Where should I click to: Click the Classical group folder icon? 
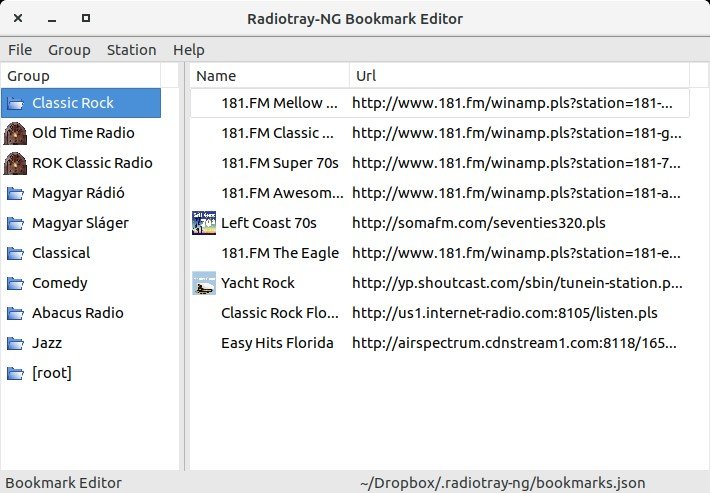[15, 253]
